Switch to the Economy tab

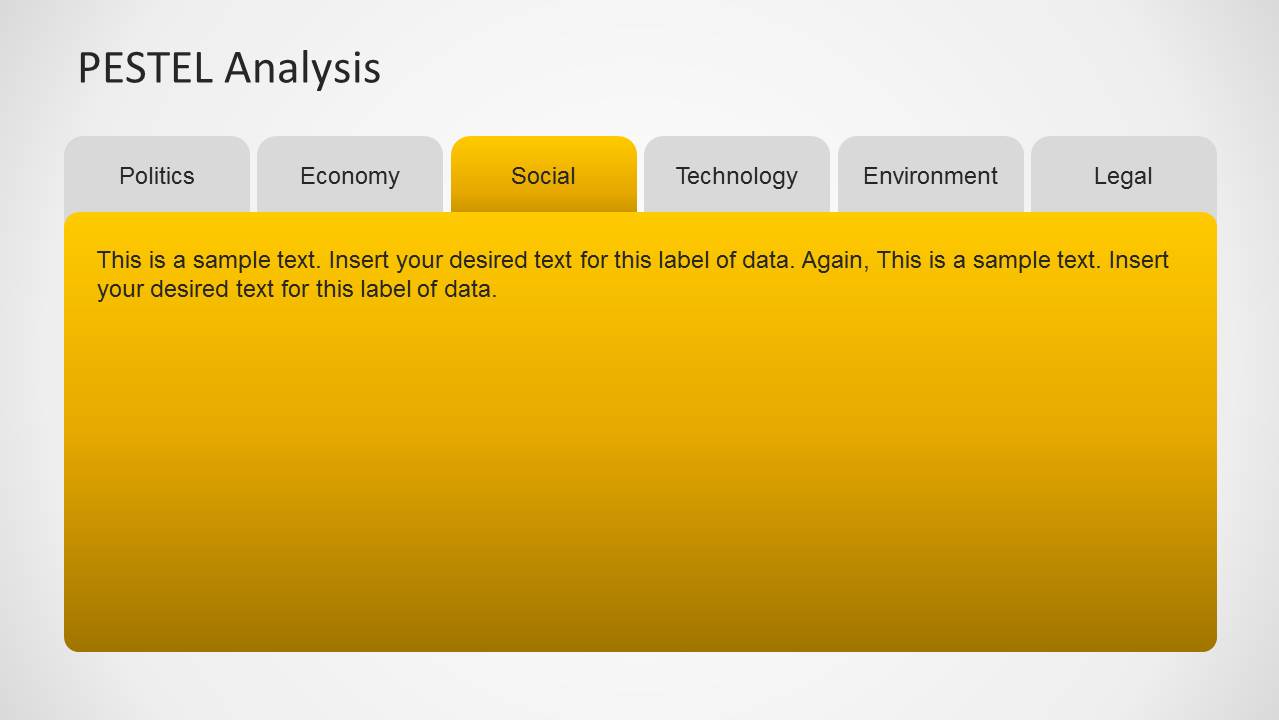[x=350, y=175]
